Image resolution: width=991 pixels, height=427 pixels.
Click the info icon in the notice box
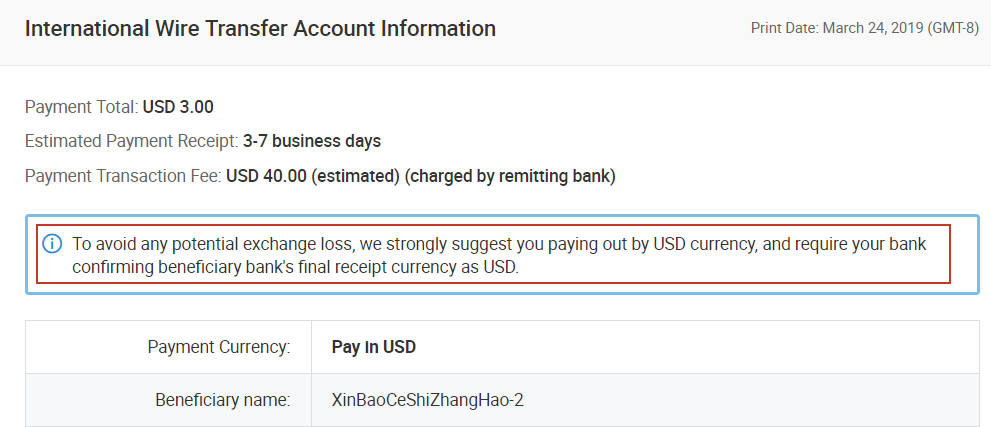tap(53, 244)
